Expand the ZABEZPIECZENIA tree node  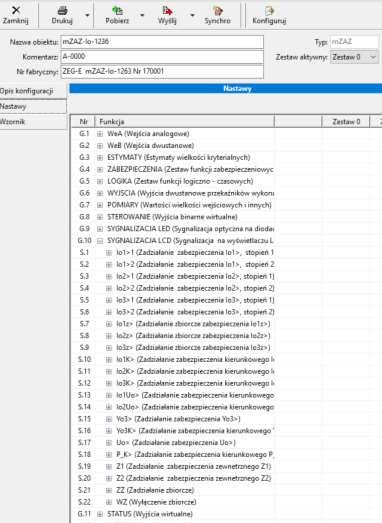[100, 170]
